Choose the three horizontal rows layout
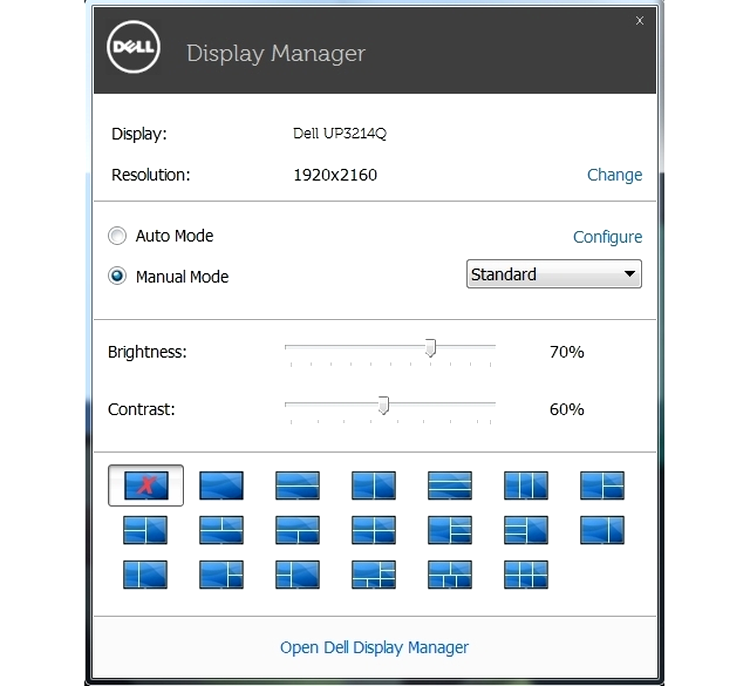Screen dimensions: 750x686 (450, 486)
